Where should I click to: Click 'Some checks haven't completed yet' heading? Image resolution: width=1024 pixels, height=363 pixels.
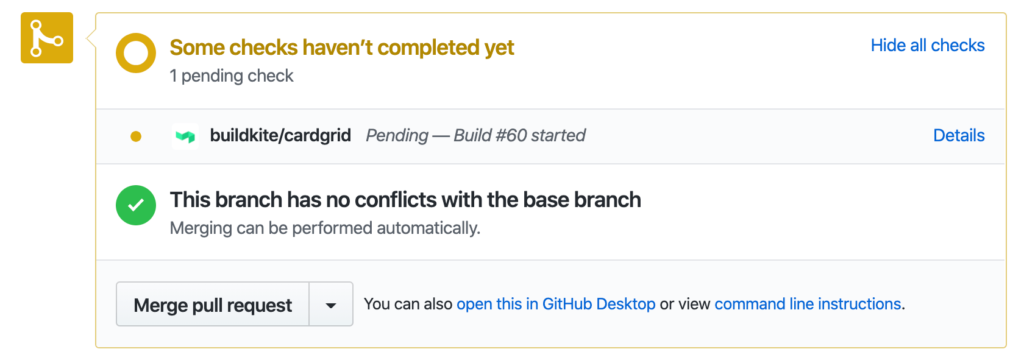(342, 47)
